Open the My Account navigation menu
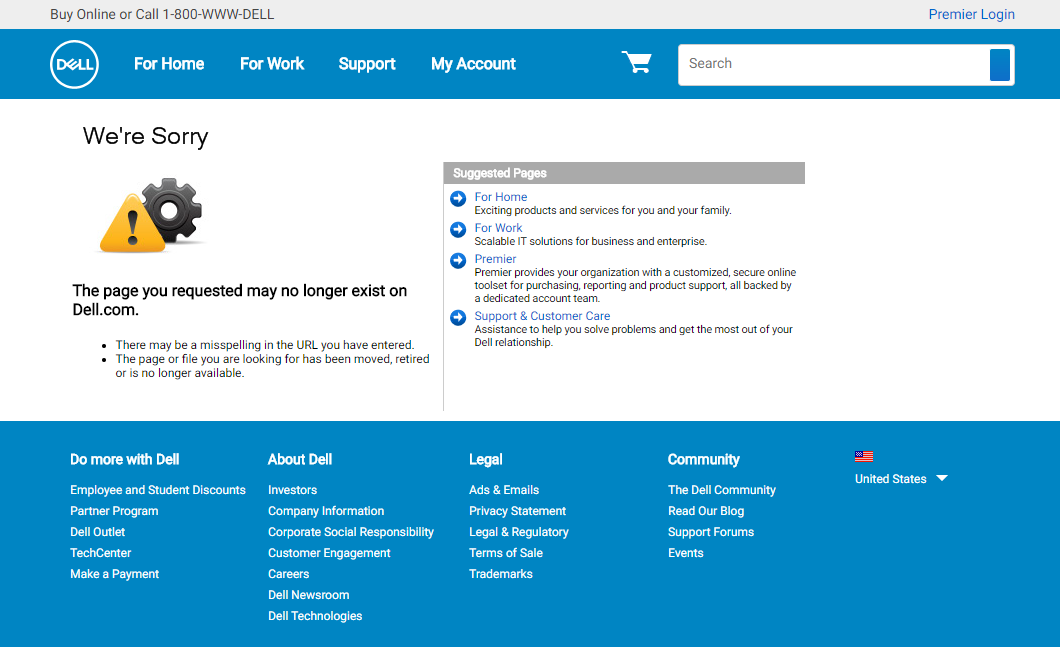This screenshot has width=1060, height=647. coord(473,64)
